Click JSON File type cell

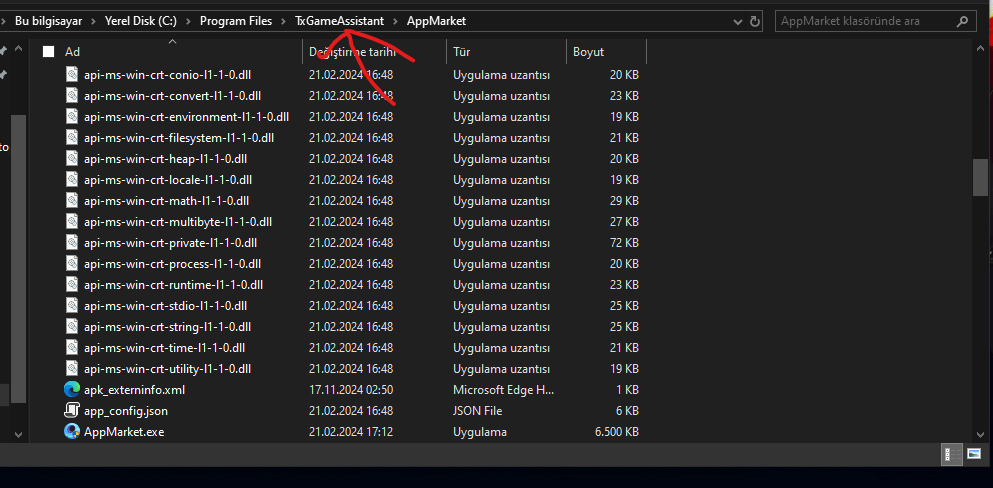click(478, 411)
